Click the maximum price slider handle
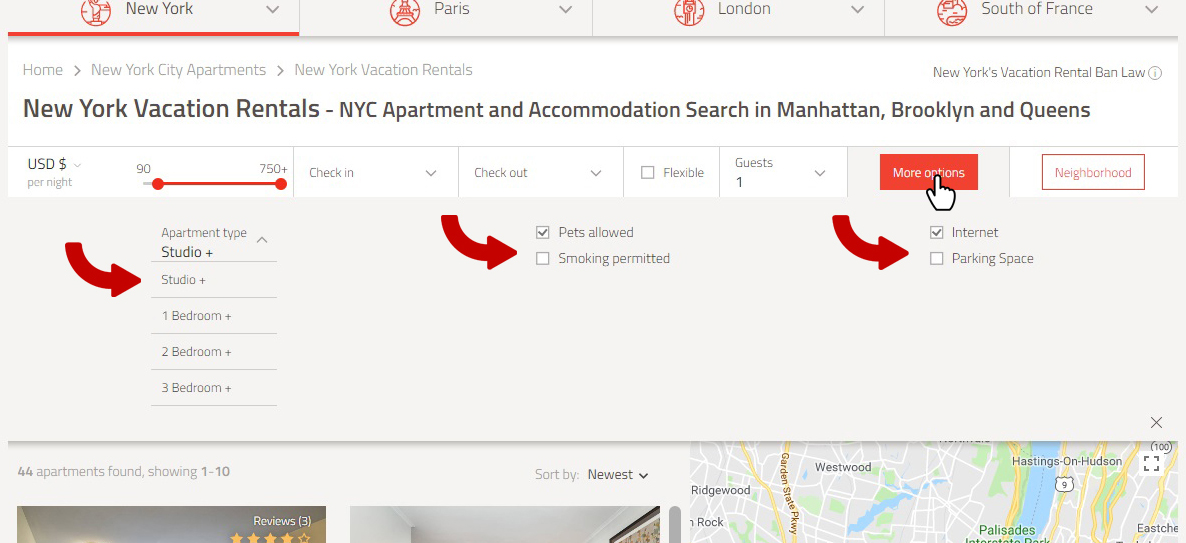This screenshot has width=1186, height=543. click(x=281, y=184)
